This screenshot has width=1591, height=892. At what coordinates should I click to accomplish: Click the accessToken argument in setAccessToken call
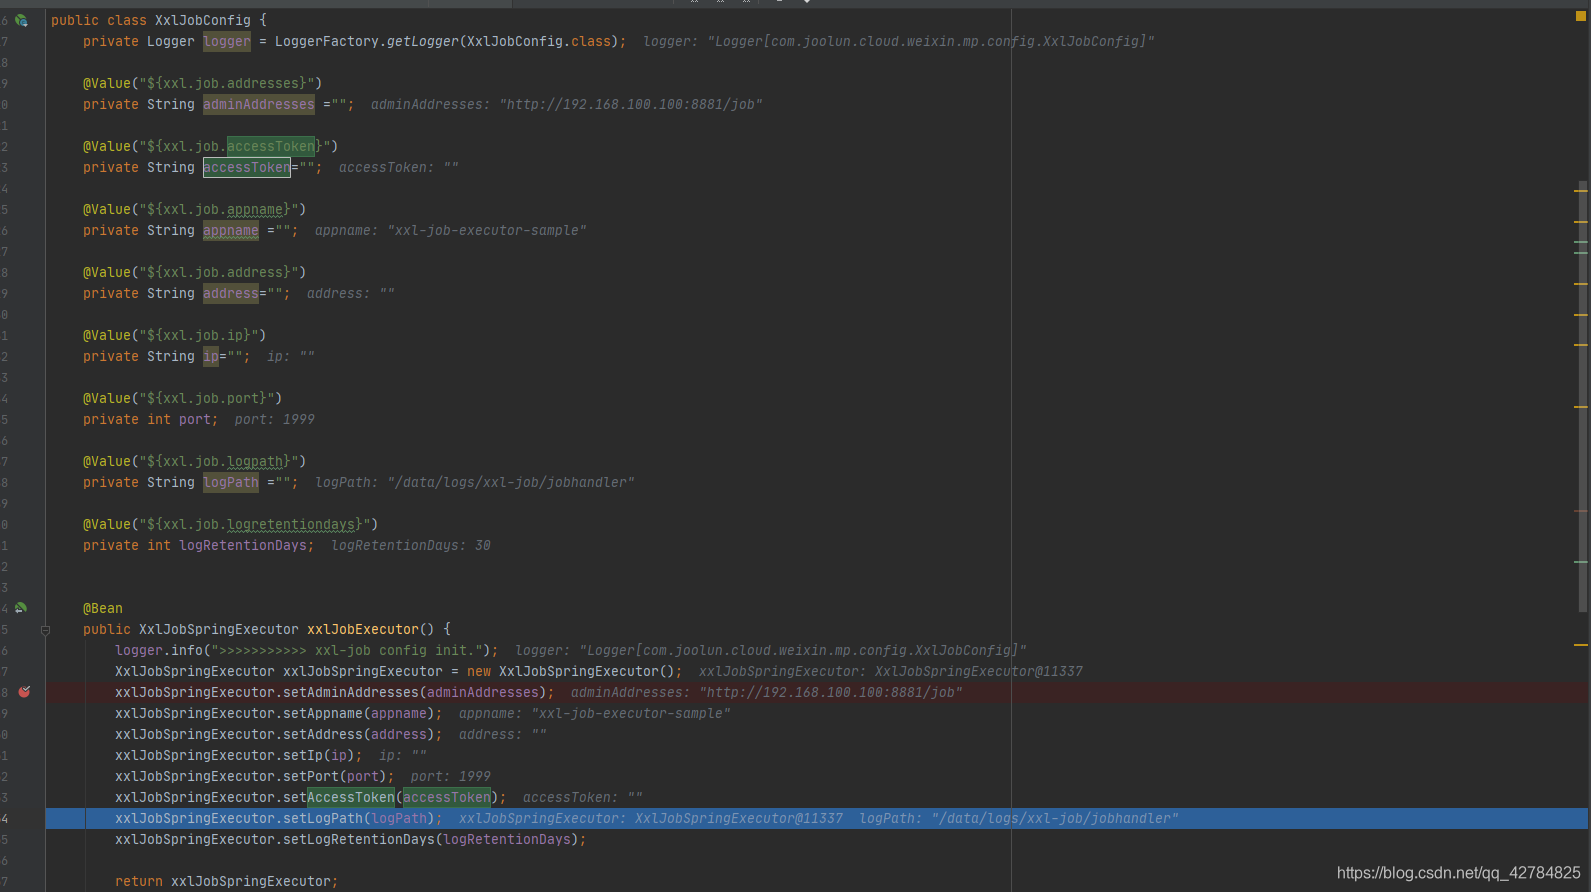coord(447,797)
